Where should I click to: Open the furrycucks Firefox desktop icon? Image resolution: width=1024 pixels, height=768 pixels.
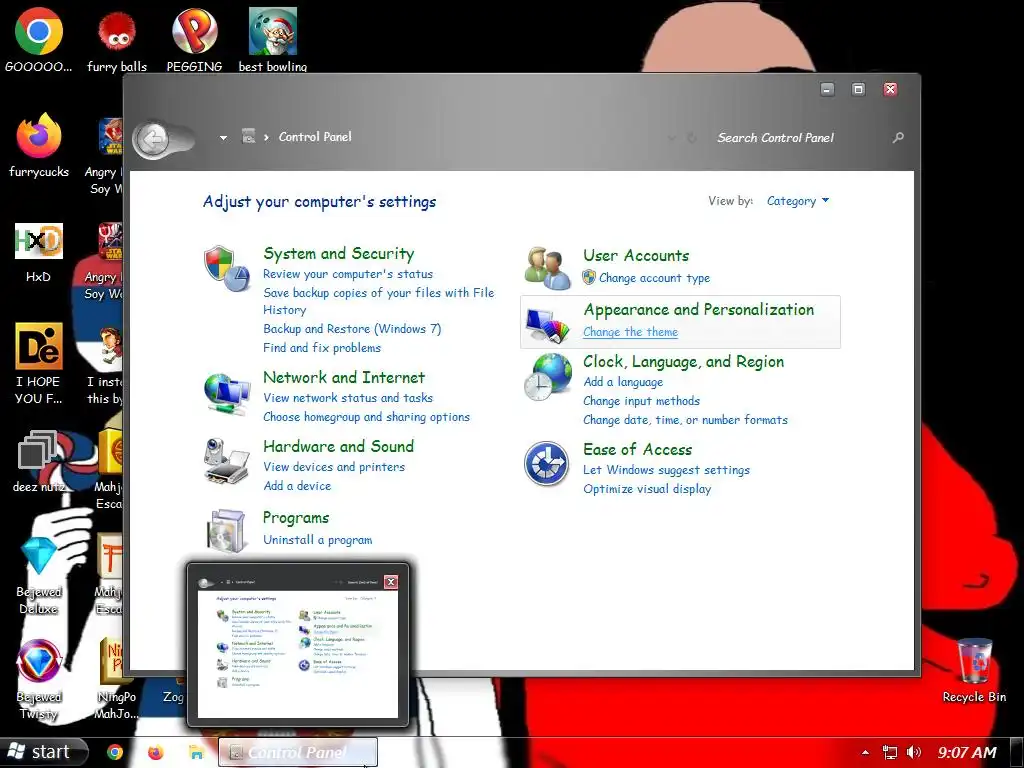pyautogui.click(x=39, y=146)
